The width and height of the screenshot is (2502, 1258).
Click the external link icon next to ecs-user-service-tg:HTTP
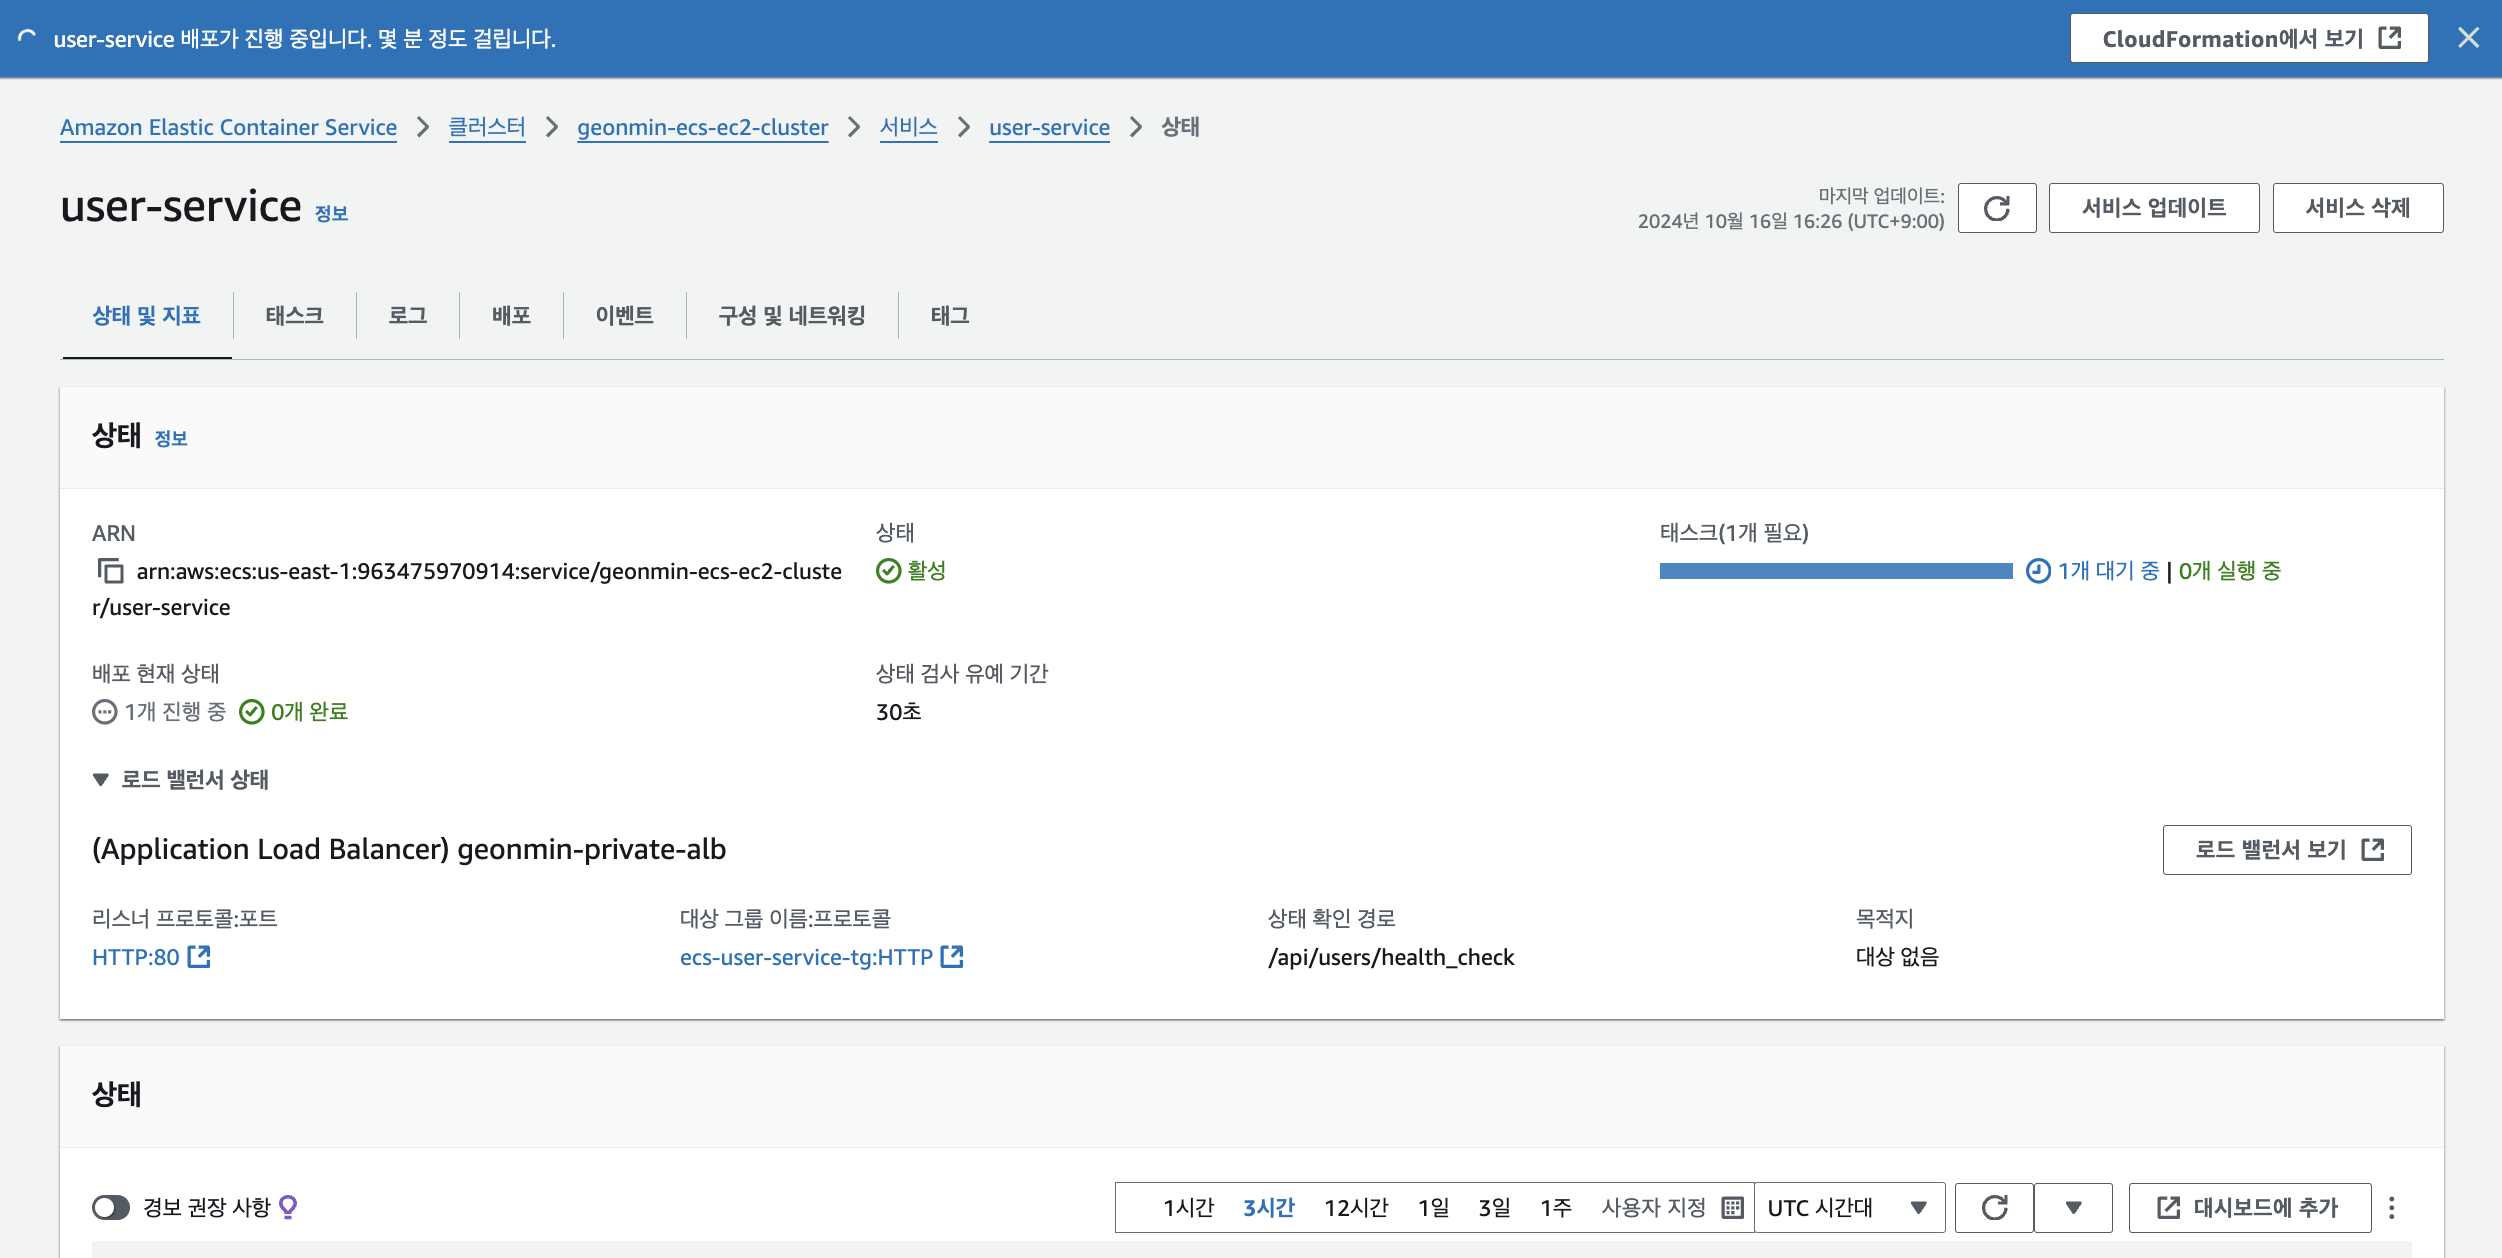(952, 957)
